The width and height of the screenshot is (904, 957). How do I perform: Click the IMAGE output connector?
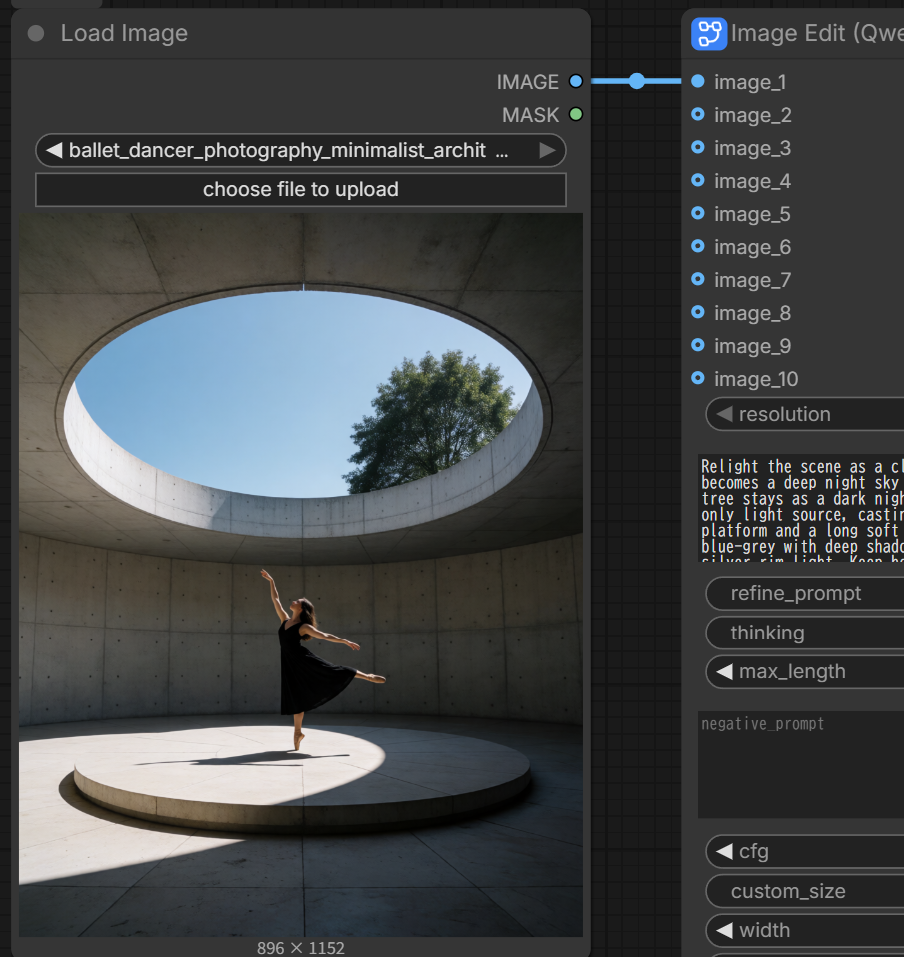576,81
